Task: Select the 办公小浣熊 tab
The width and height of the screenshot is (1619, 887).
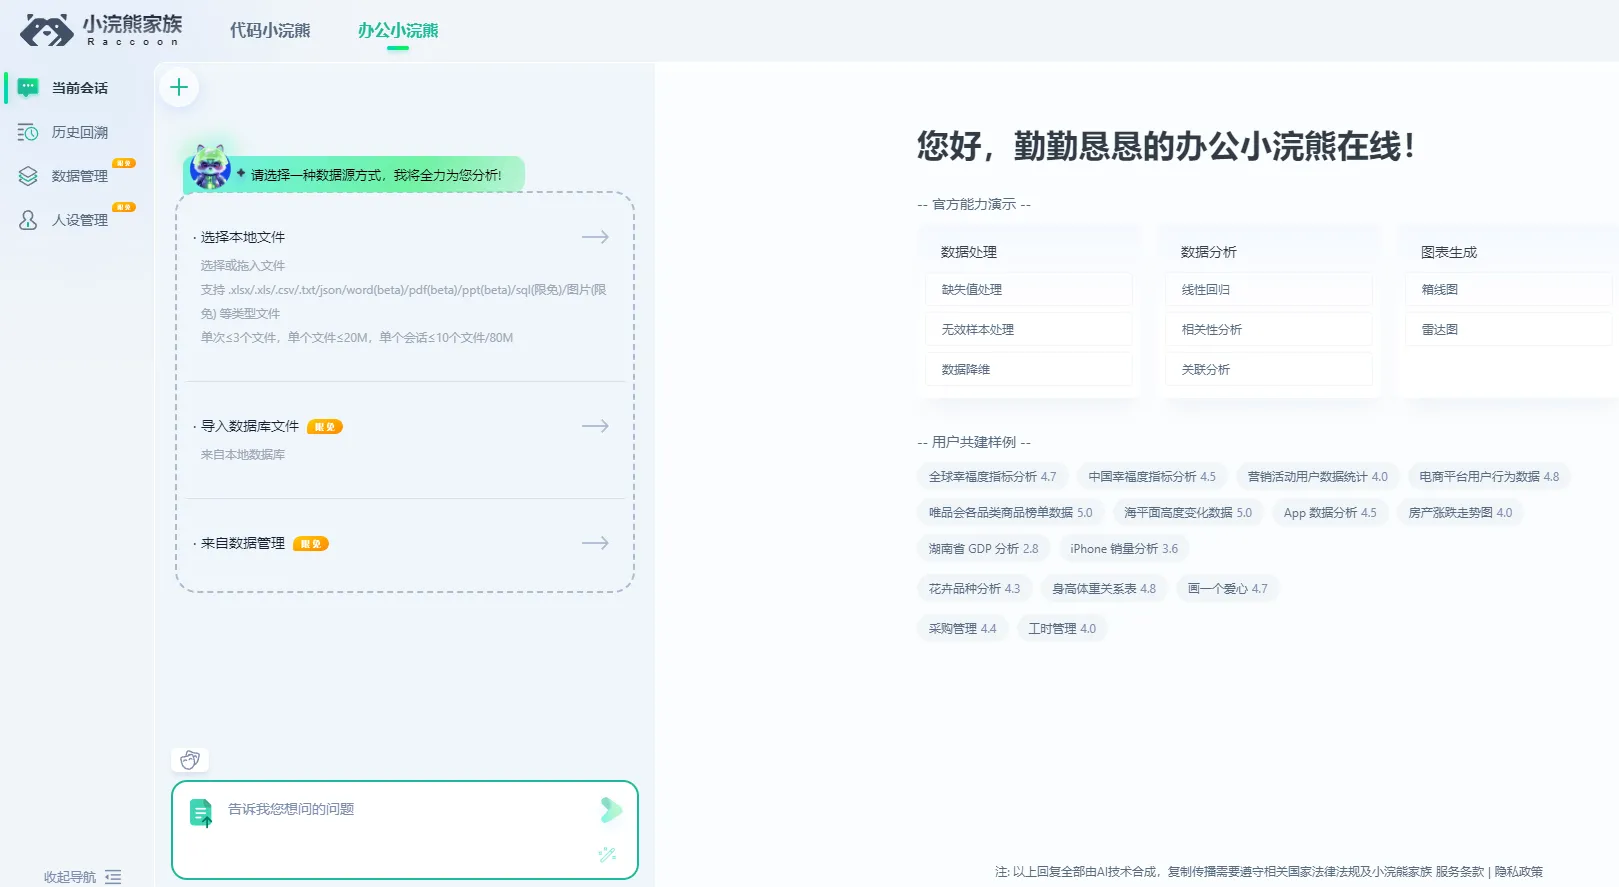Action: [398, 30]
